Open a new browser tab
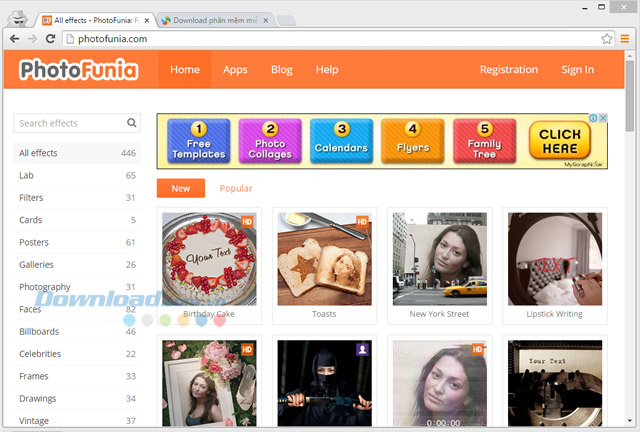640x432 pixels. click(x=285, y=20)
